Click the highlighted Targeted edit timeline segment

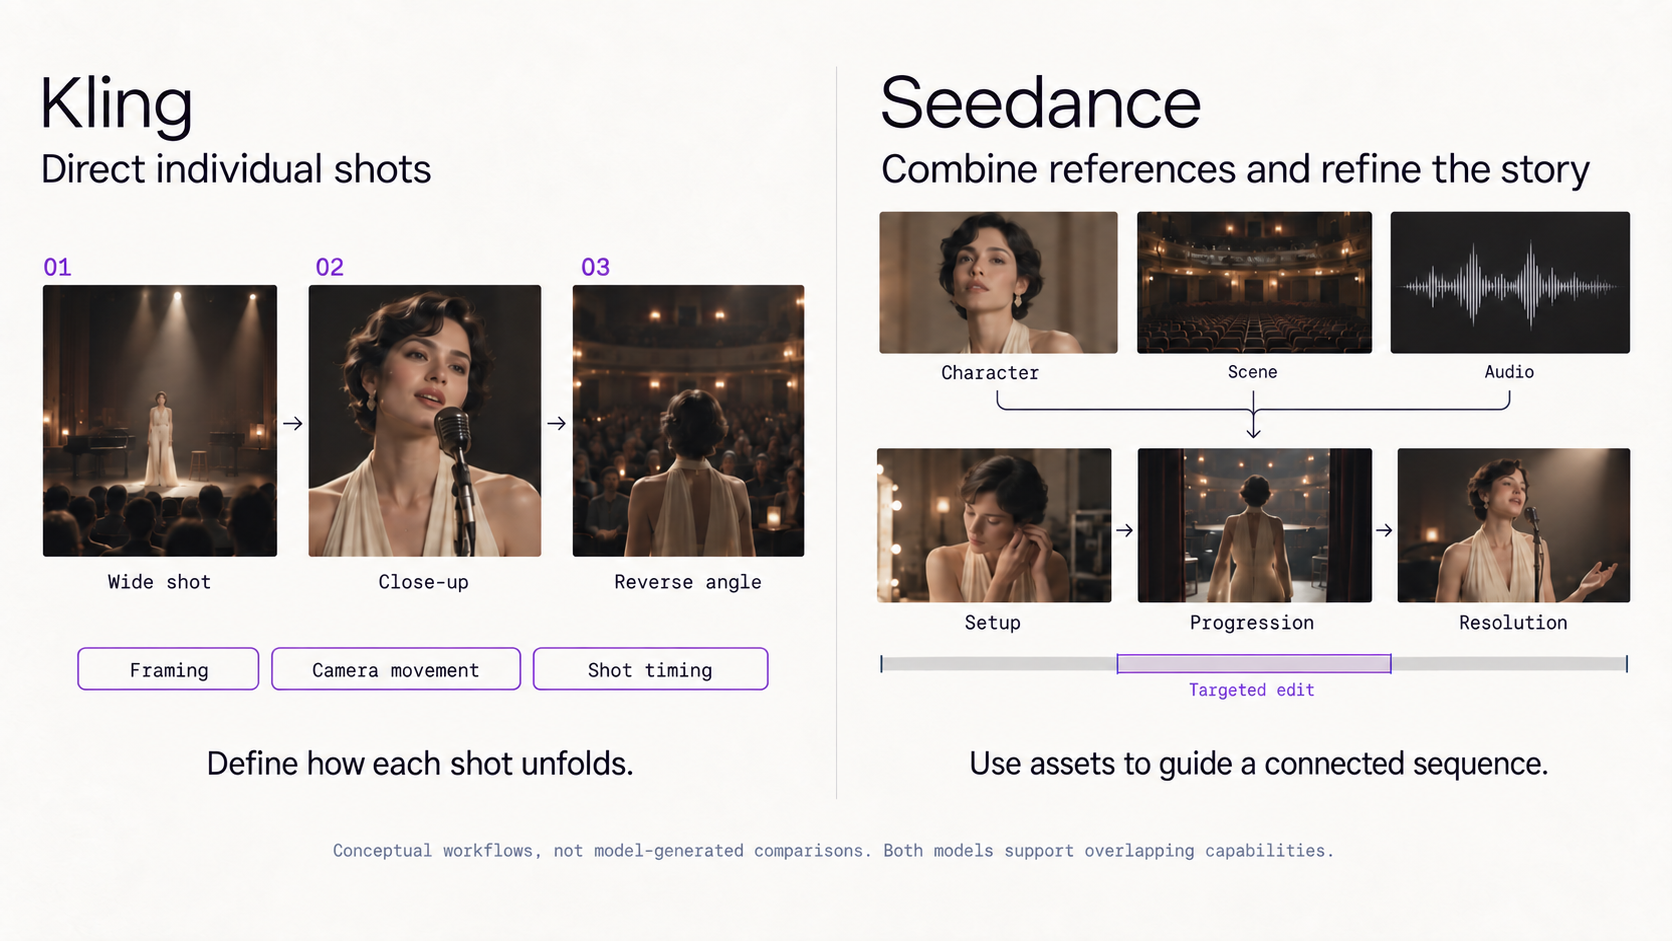[x=1254, y=663]
